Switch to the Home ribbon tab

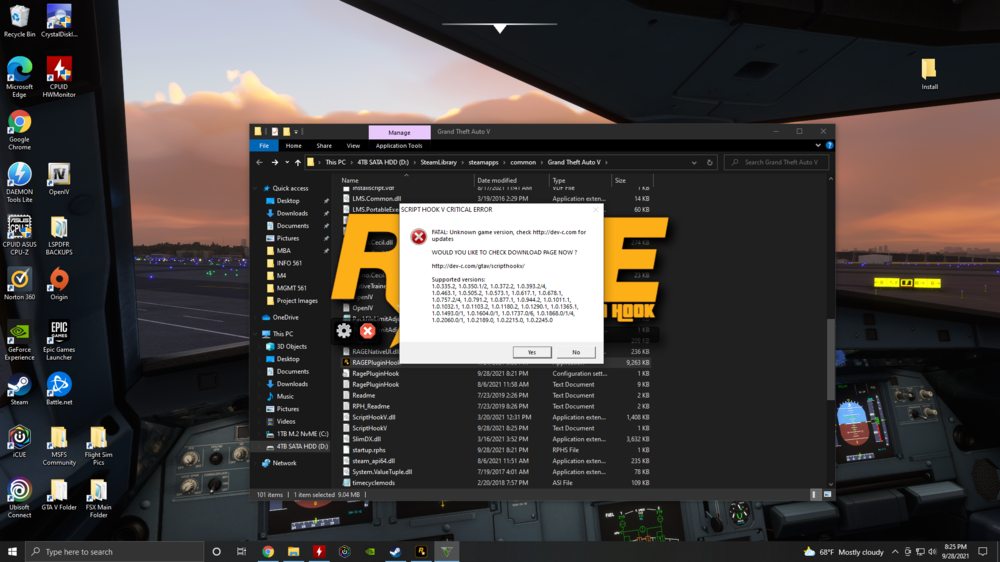pyautogui.click(x=293, y=145)
